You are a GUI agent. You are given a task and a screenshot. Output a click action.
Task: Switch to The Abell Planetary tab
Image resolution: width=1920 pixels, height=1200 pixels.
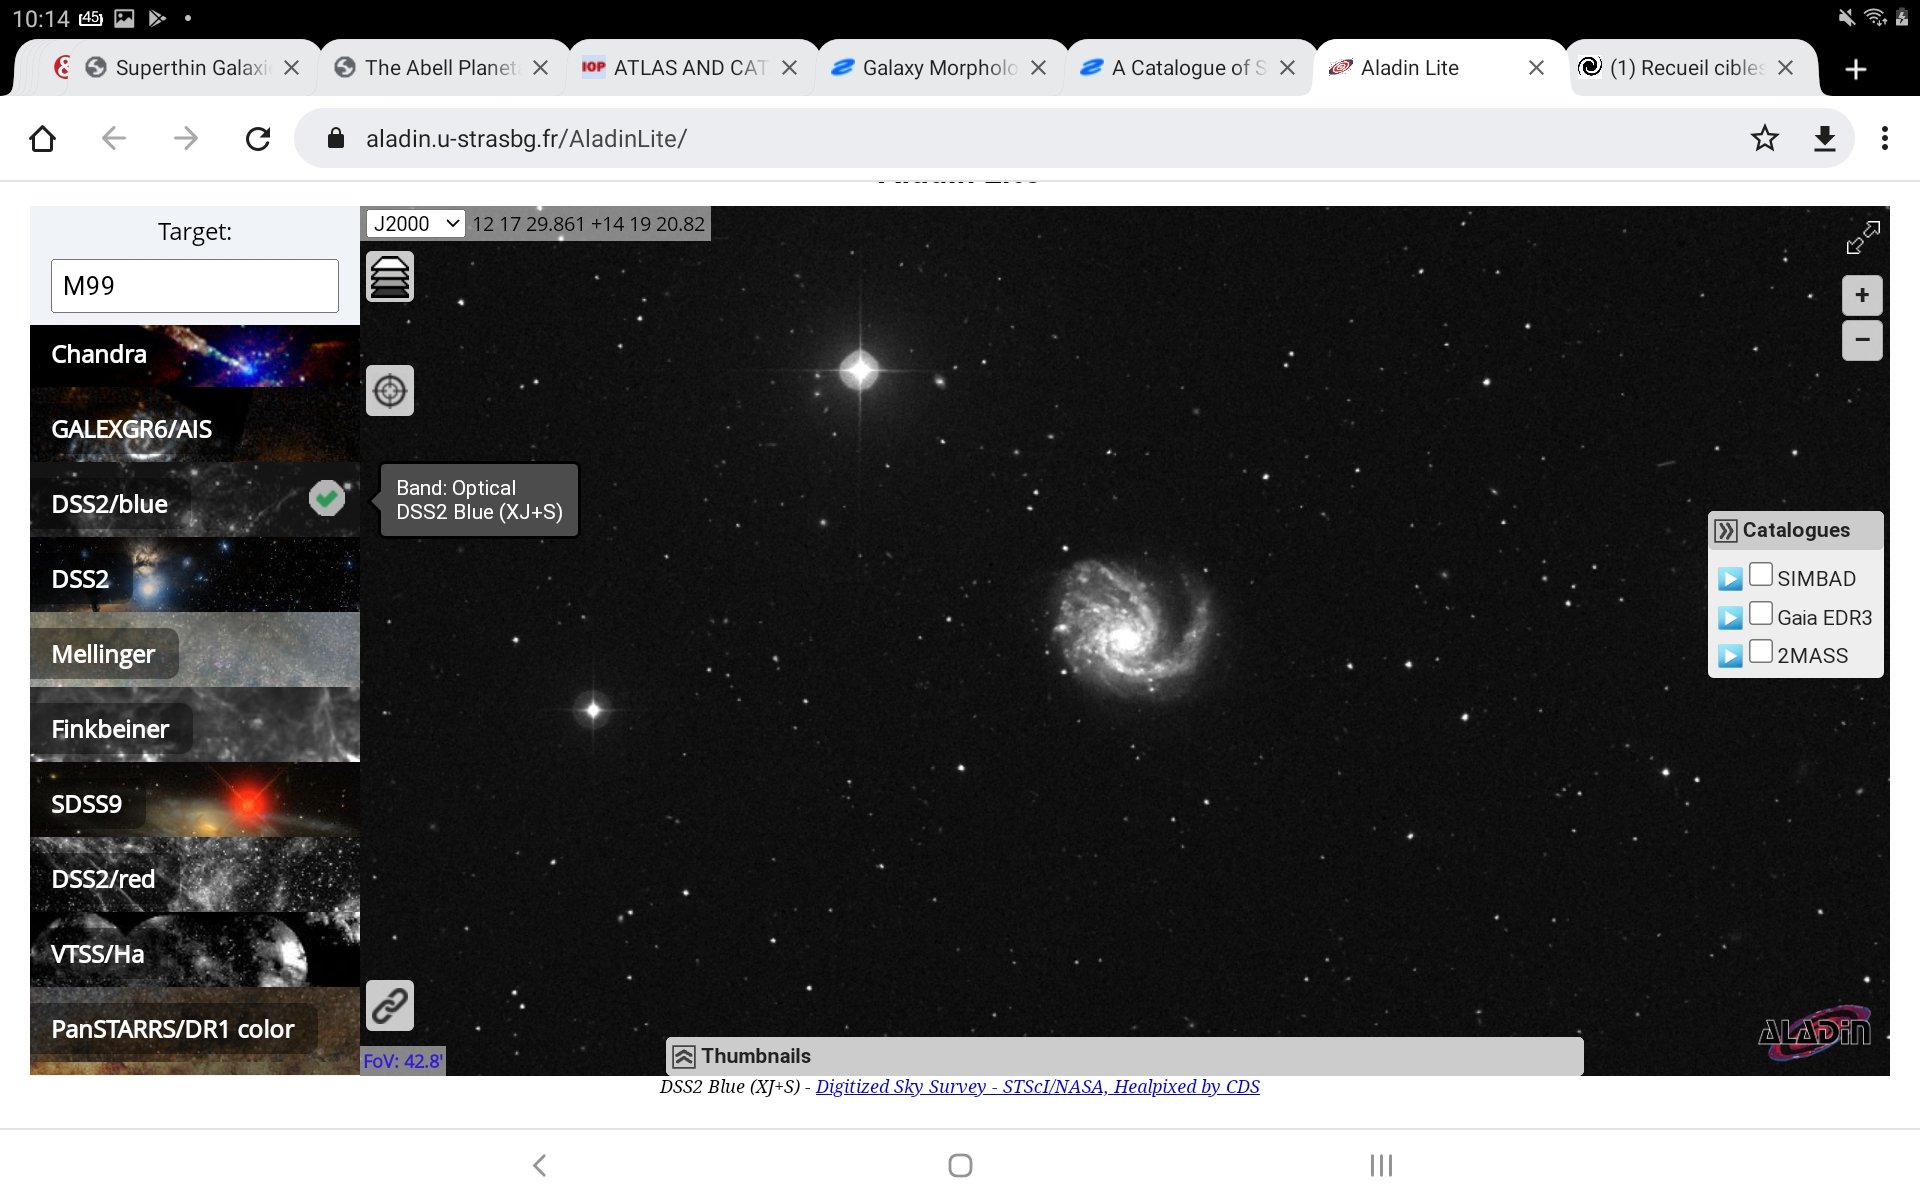(x=441, y=68)
